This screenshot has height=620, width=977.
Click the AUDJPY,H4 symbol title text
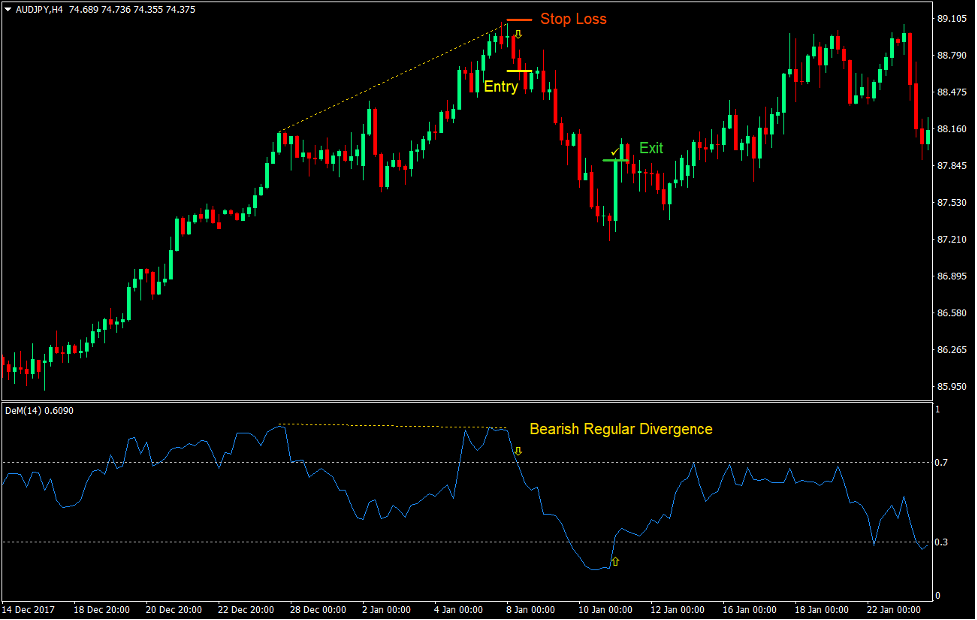pyautogui.click(x=39, y=10)
